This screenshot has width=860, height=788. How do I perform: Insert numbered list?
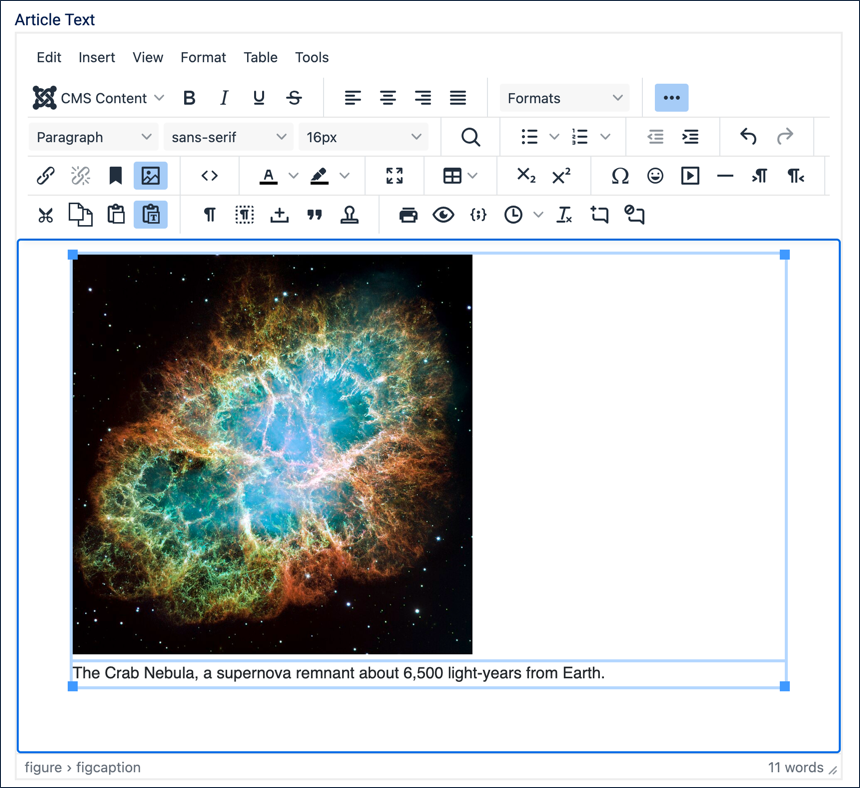[x=580, y=137]
